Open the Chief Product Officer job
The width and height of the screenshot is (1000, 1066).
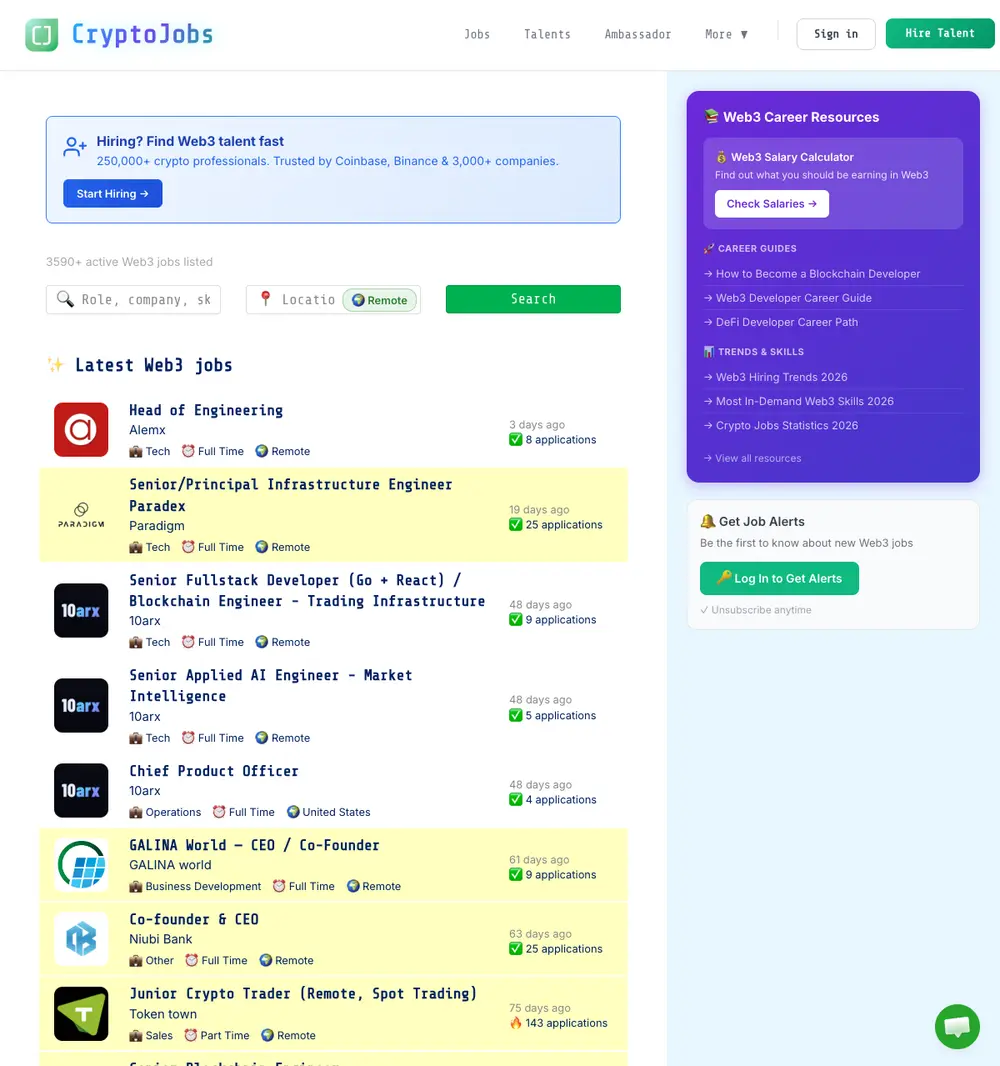coord(213,771)
